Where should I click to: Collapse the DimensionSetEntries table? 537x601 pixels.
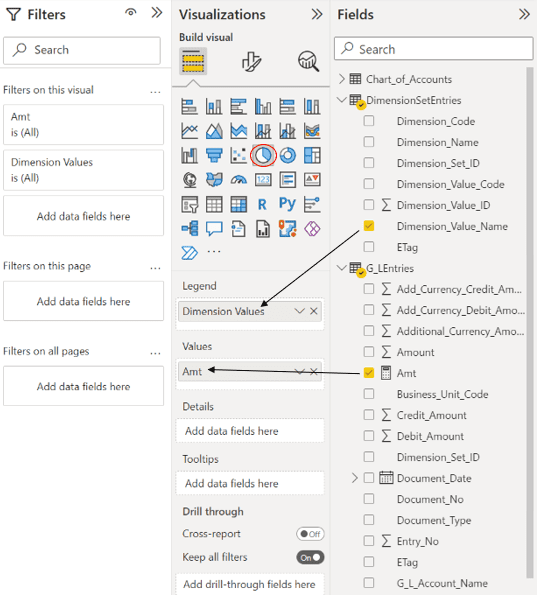pyautogui.click(x=341, y=100)
